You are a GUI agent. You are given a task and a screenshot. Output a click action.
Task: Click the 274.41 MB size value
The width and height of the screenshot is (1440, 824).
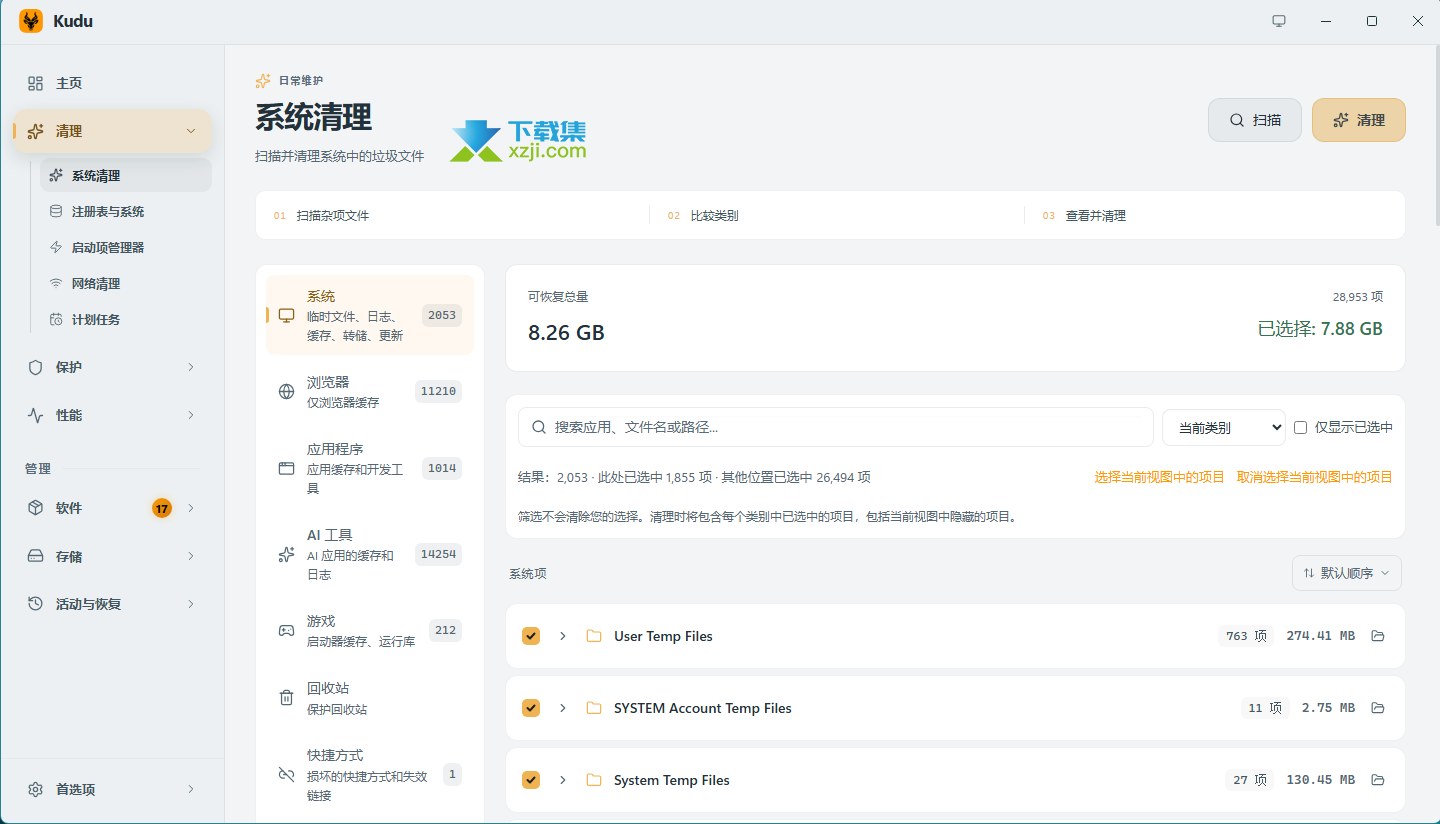pyautogui.click(x=1321, y=636)
